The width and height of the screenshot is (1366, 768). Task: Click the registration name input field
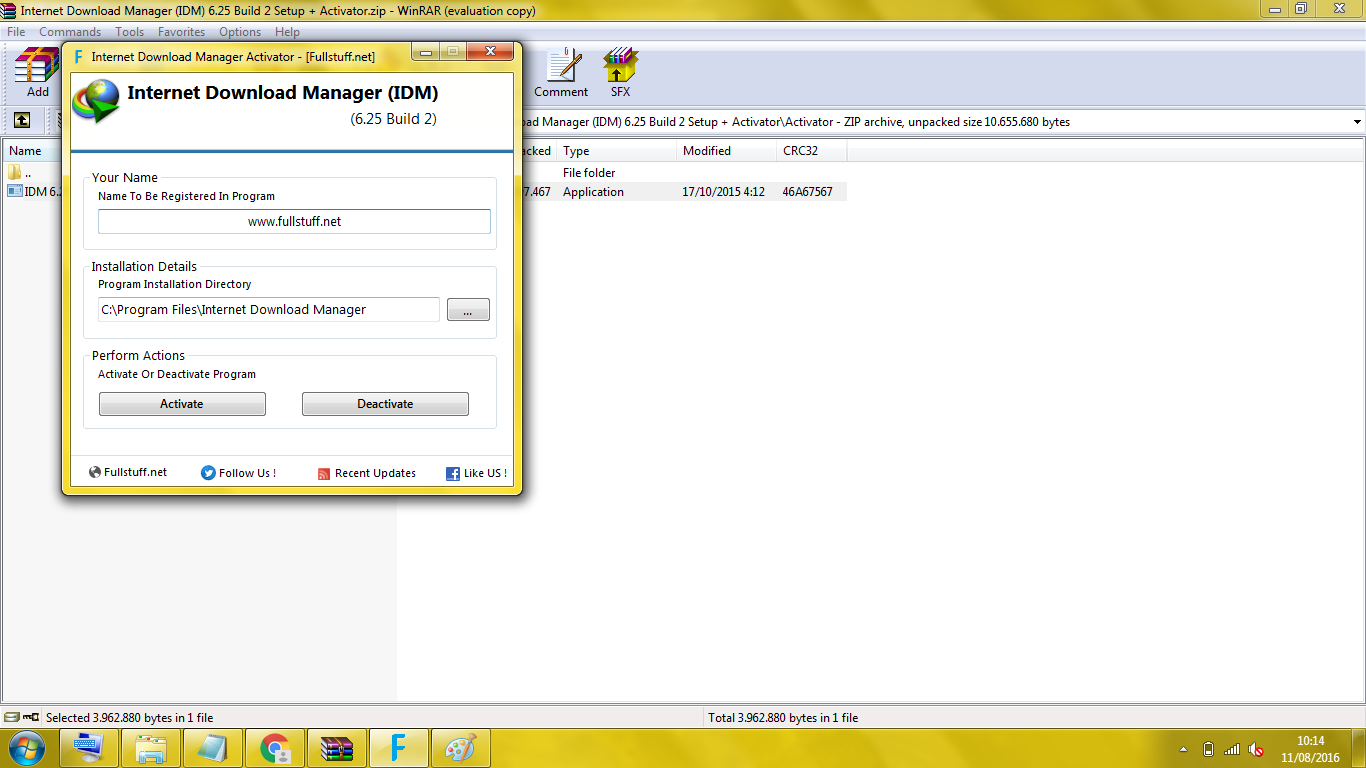pos(293,221)
